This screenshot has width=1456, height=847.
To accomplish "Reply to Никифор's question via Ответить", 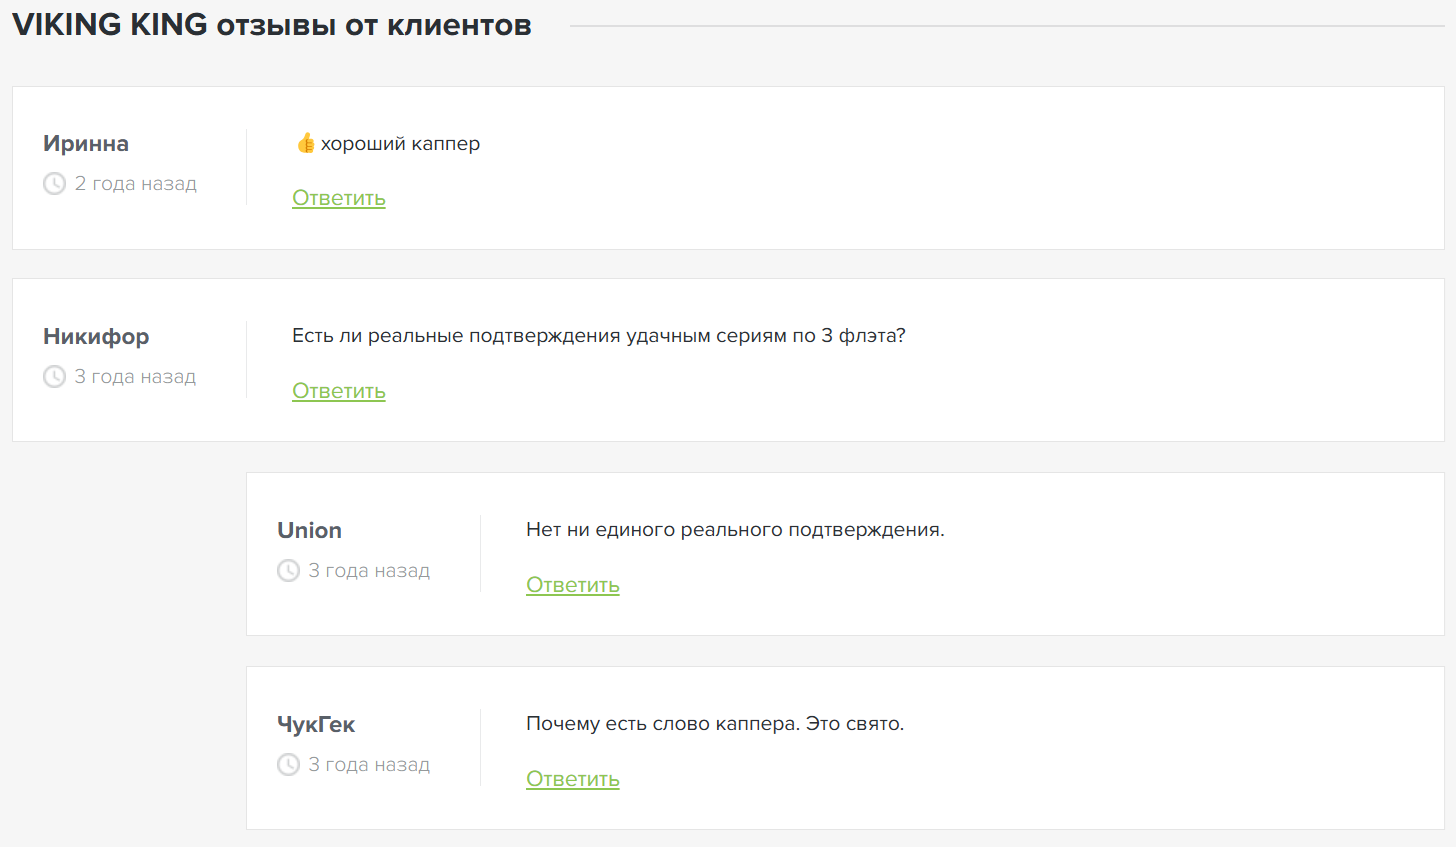I will (x=339, y=391).
